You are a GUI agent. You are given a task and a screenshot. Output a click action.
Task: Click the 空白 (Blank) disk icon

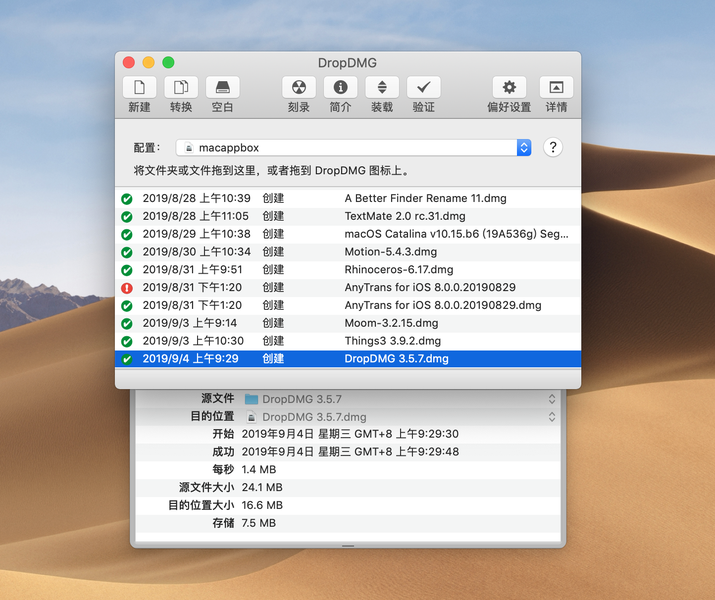pyautogui.click(x=223, y=87)
